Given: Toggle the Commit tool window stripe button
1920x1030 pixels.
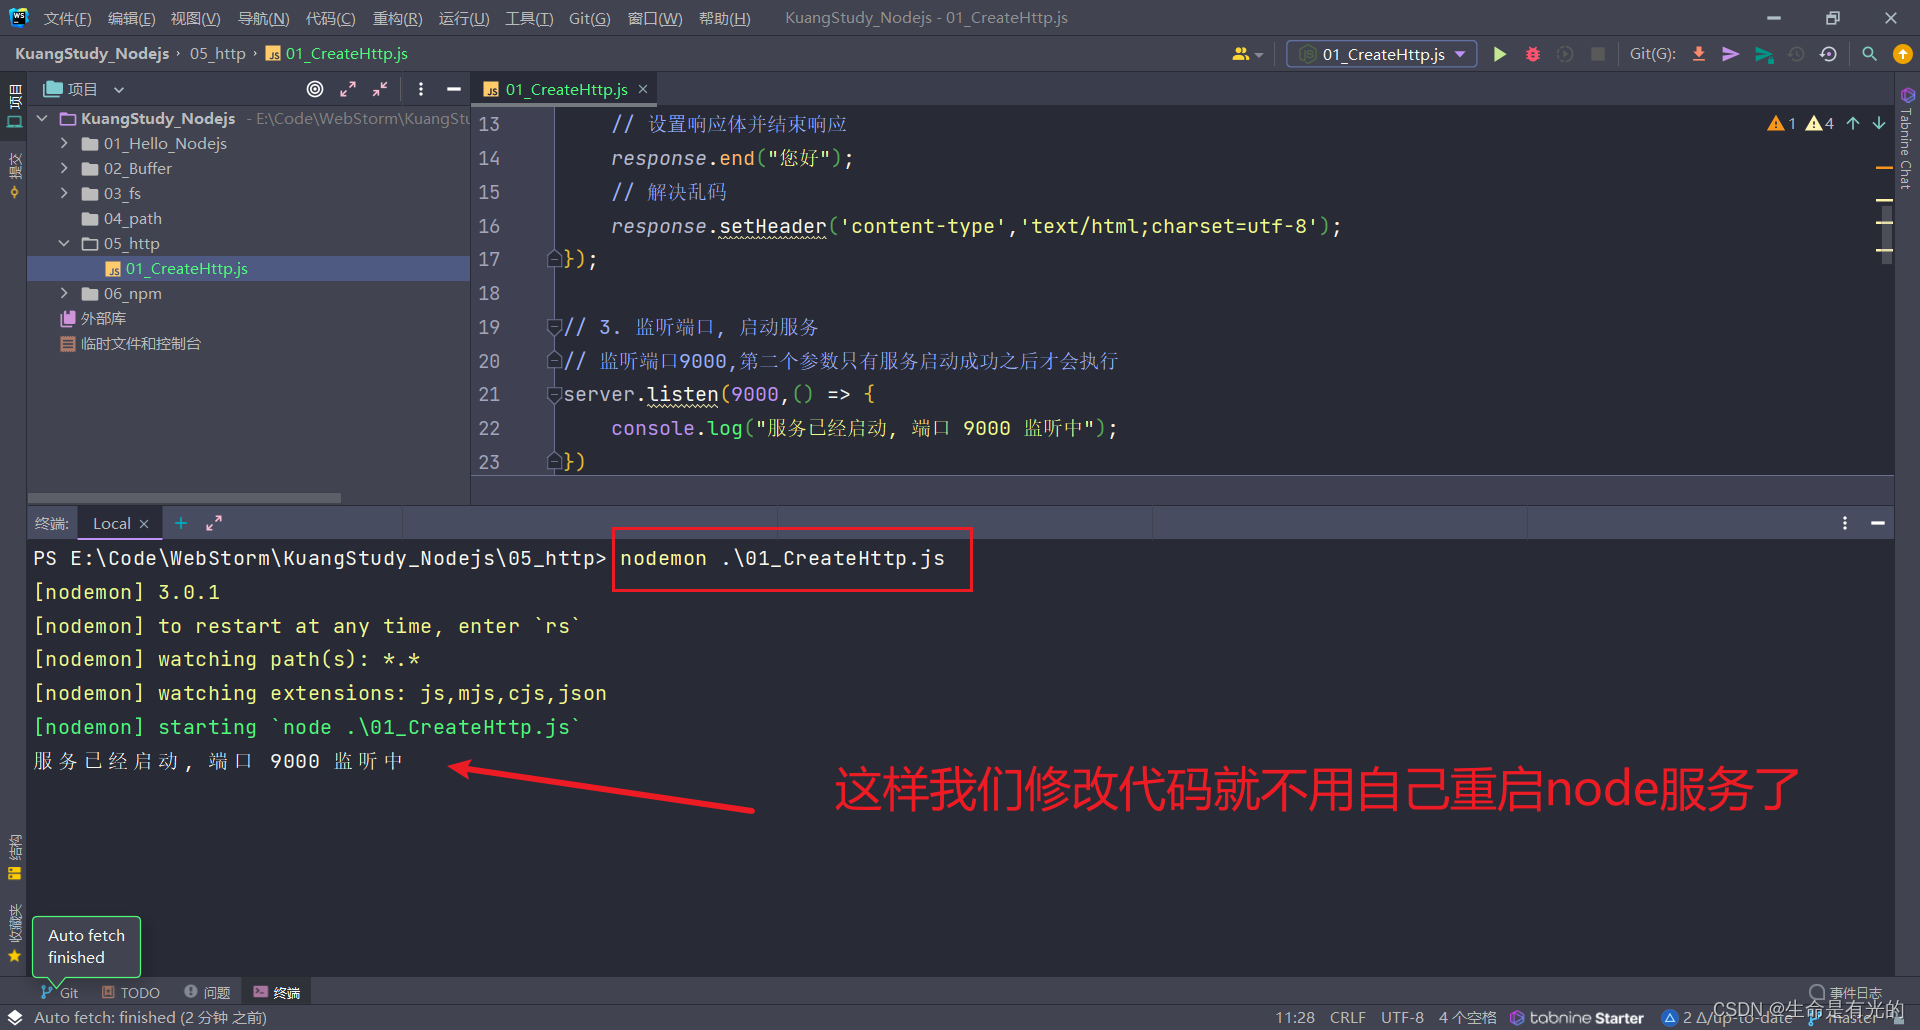Looking at the screenshot, I should pyautogui.click(x=14, y=175).
